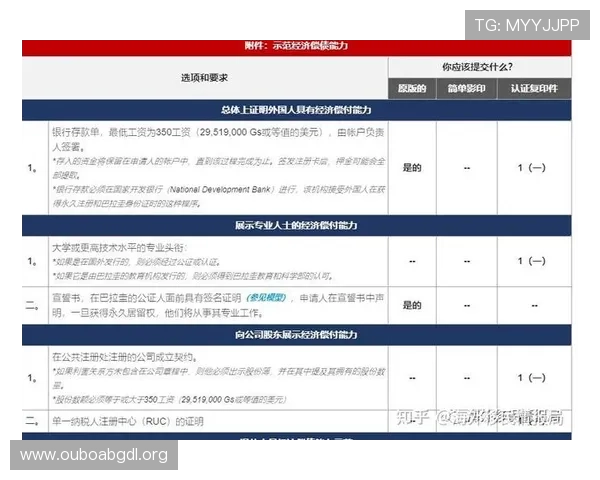The width and height of the screenshot is (600, 480).
Task: Click the note starting 存入的资金将保留
Action: tap(219, 168)
